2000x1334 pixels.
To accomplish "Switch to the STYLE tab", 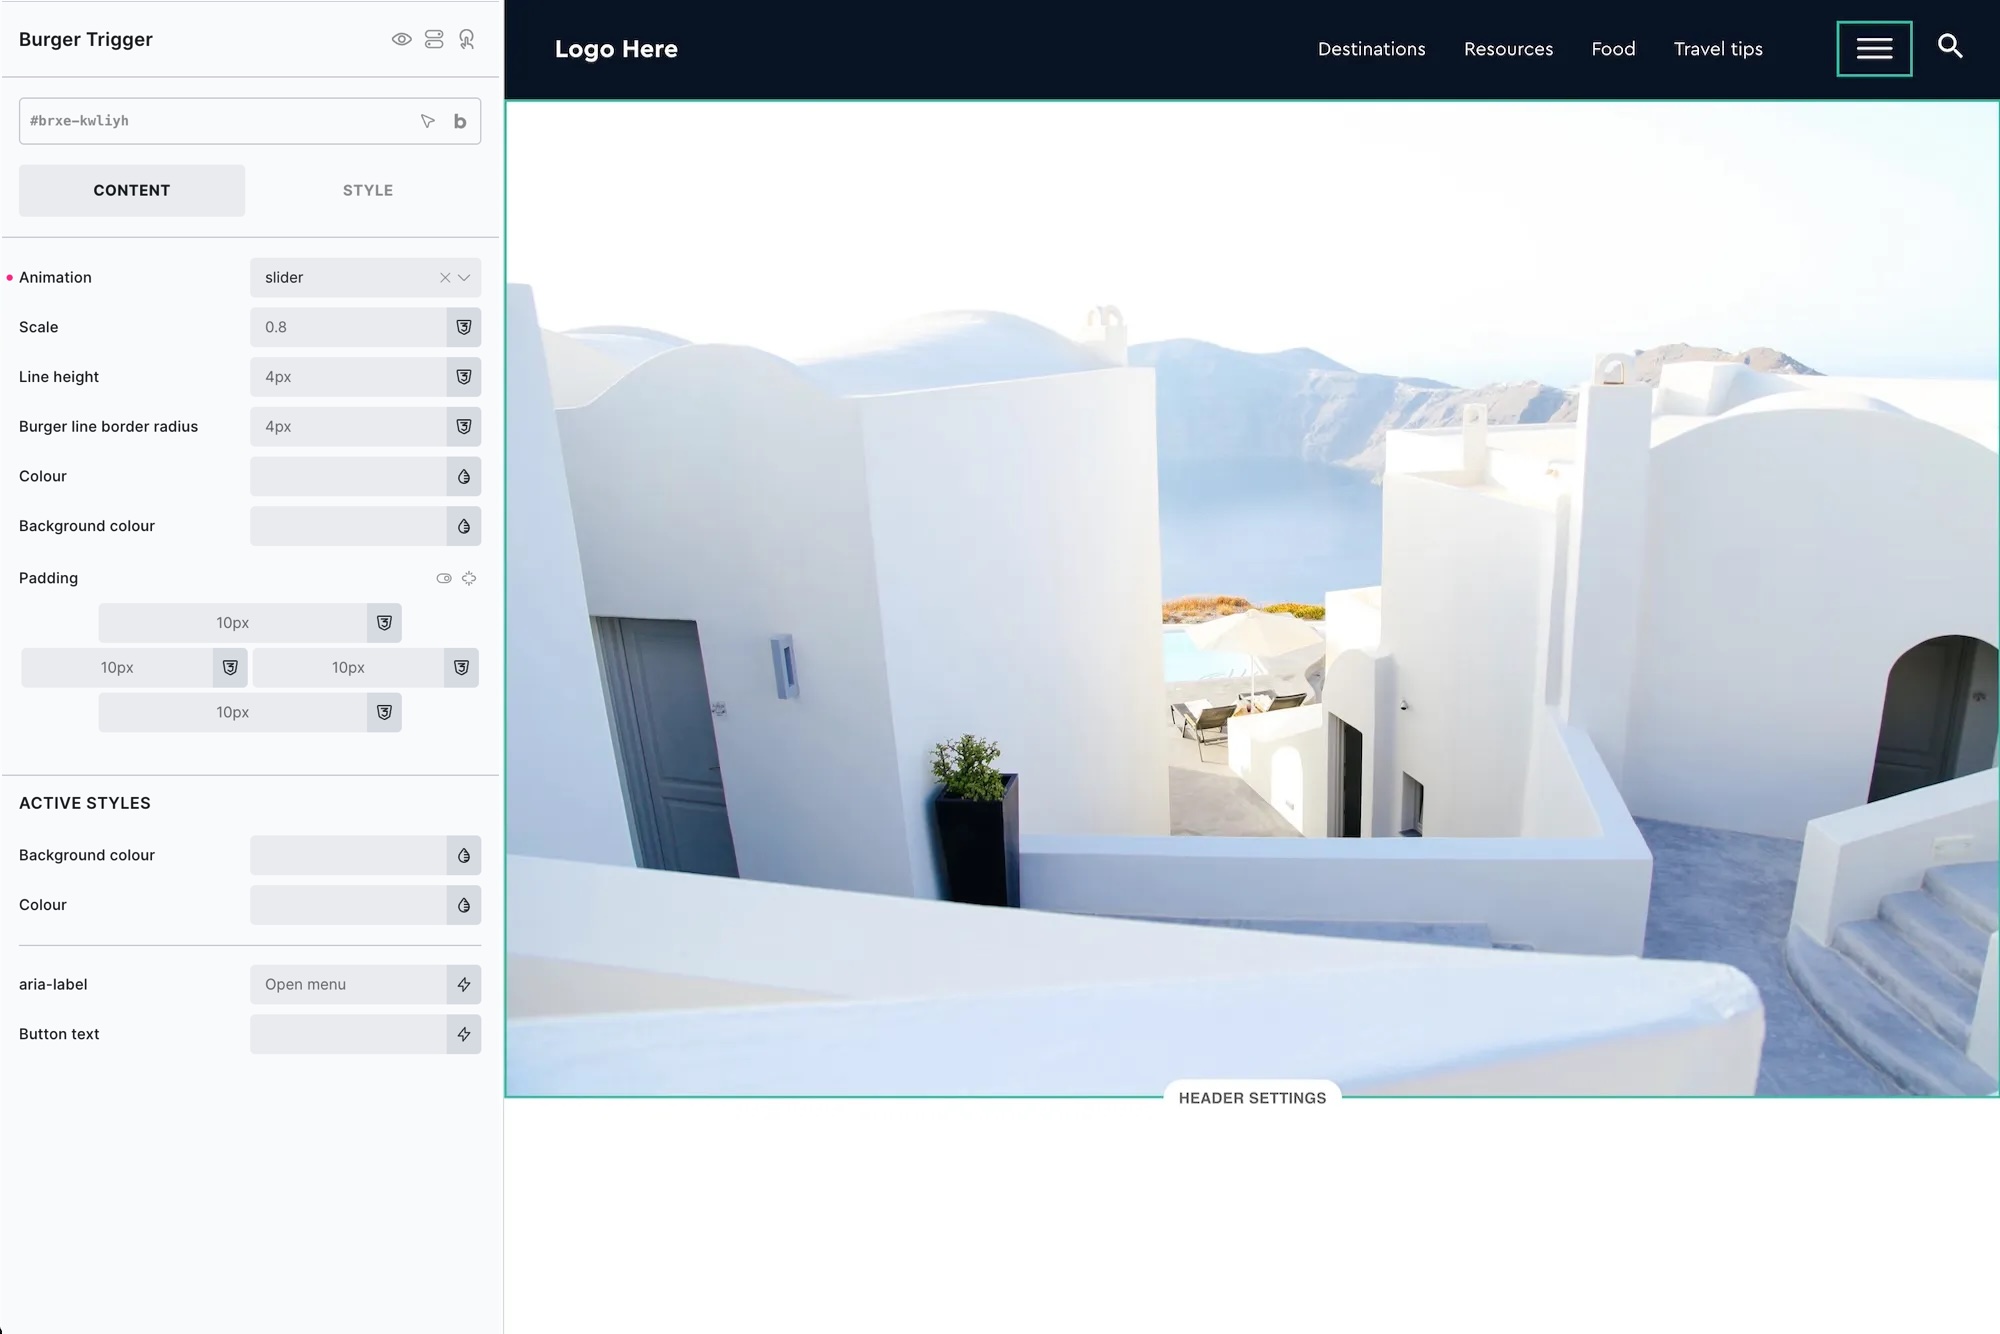I will tap(367, 190).
